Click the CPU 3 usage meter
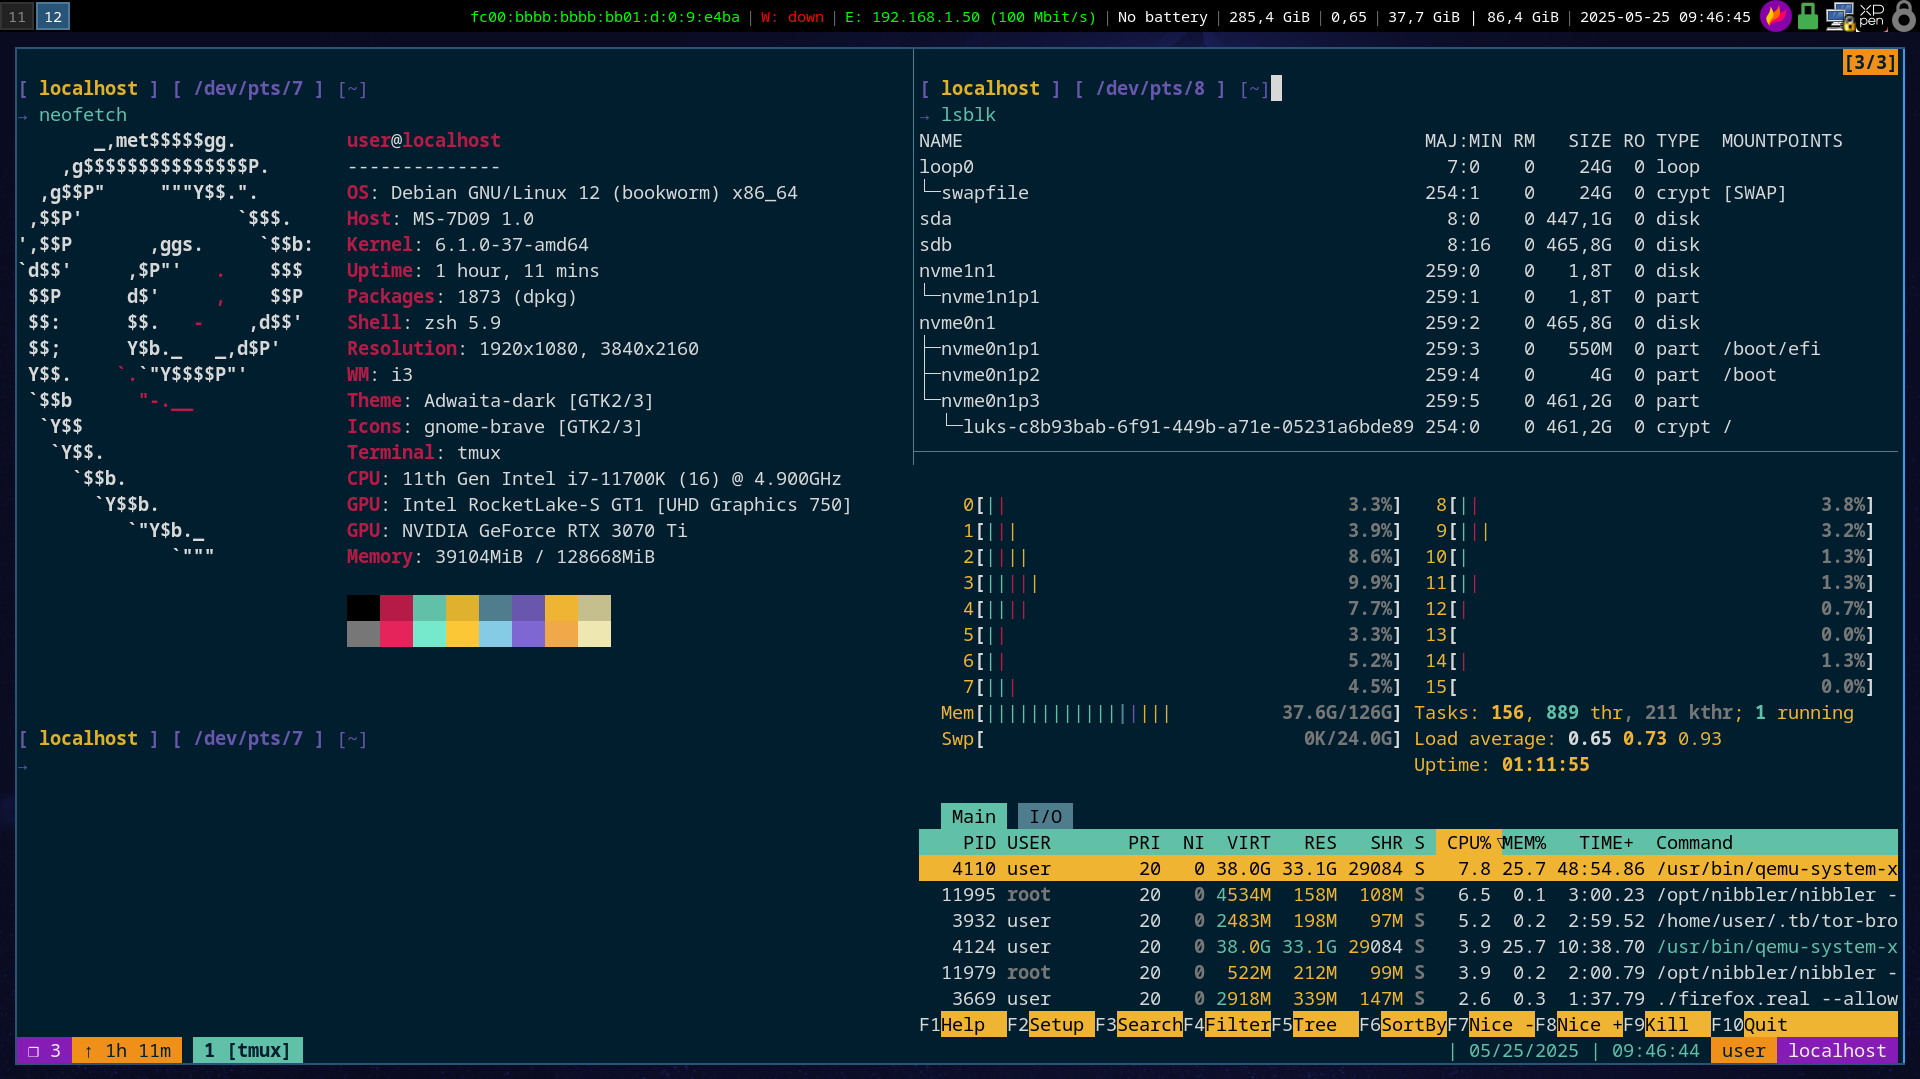 [1182, 582]
